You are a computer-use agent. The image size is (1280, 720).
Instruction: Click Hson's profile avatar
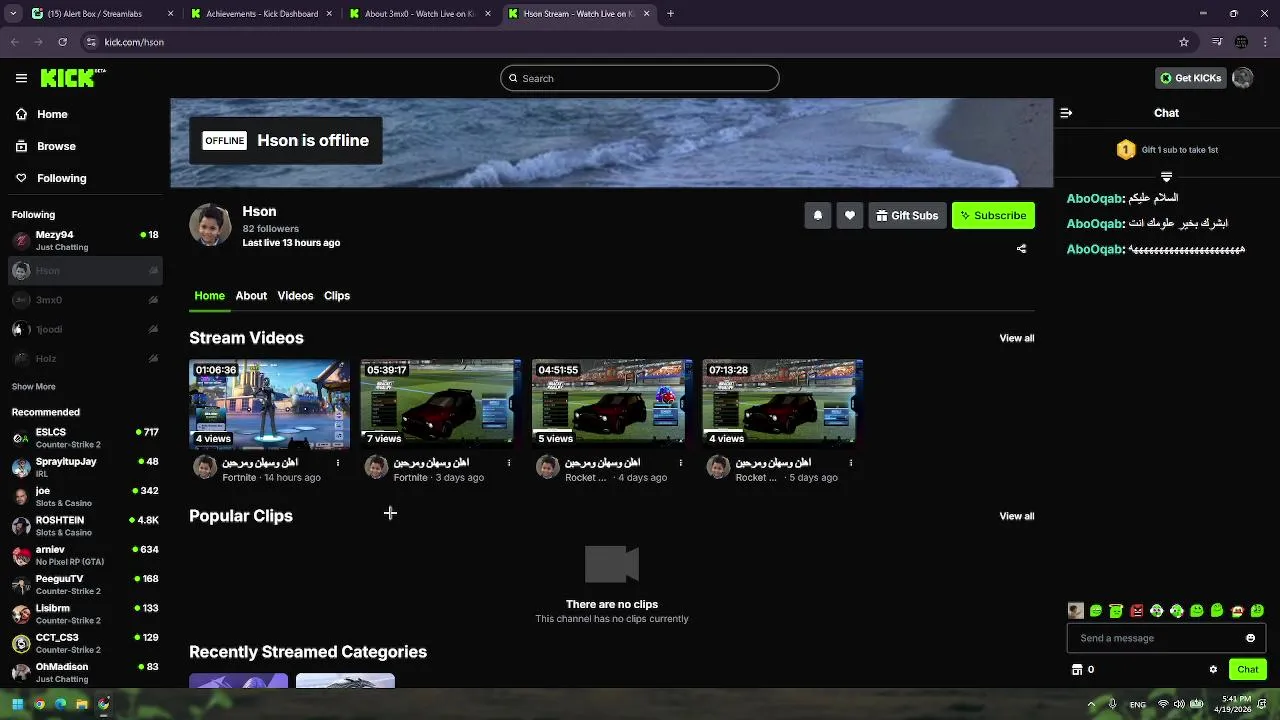(210, 225)
